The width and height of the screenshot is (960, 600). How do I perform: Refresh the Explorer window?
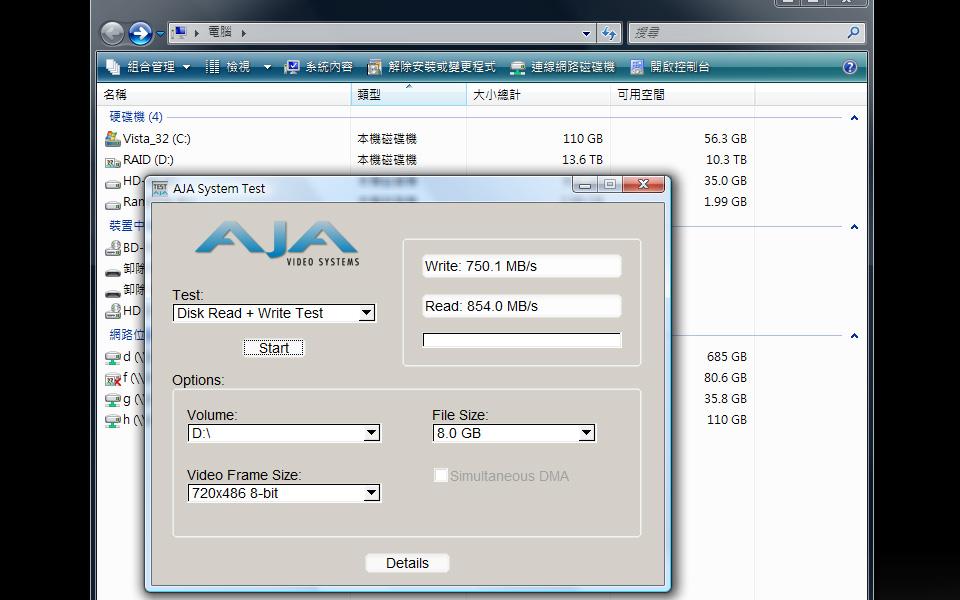[x=609, y=33]
